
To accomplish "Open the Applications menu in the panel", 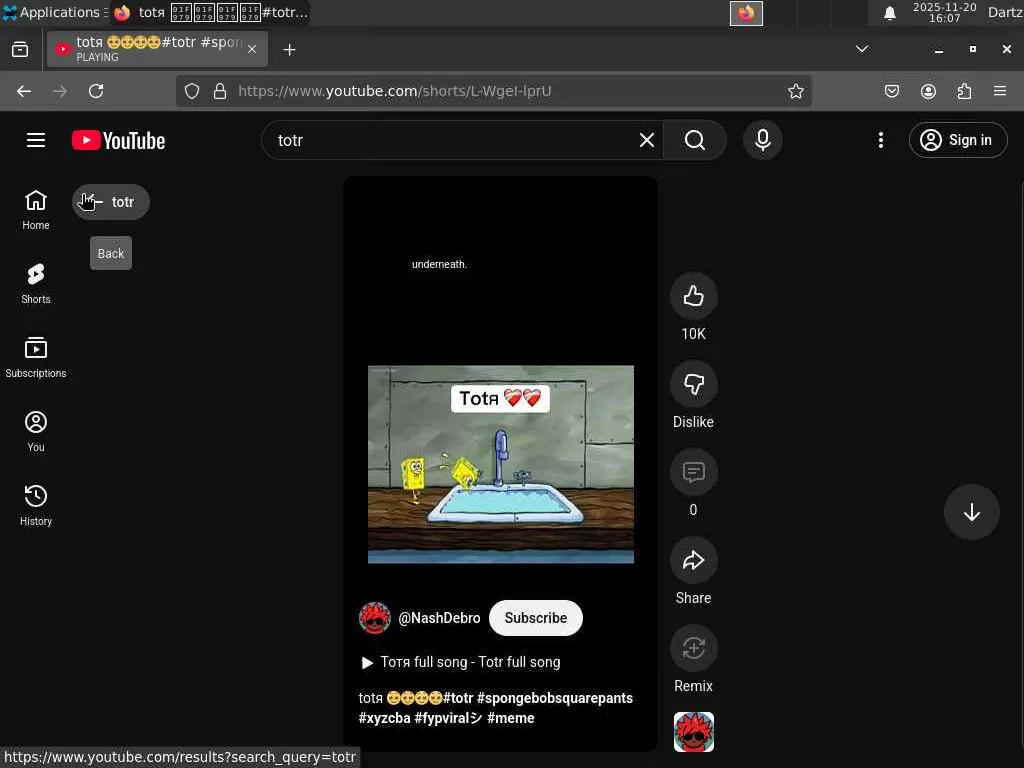I will click(54, 12).
